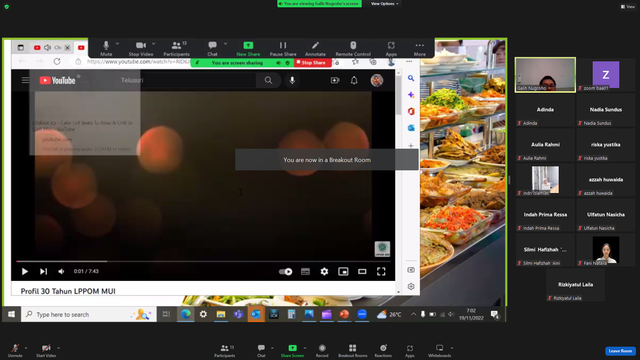Skip to next YouTube video
The width and height of the screenshot is (640, 360).
[43, 271]
